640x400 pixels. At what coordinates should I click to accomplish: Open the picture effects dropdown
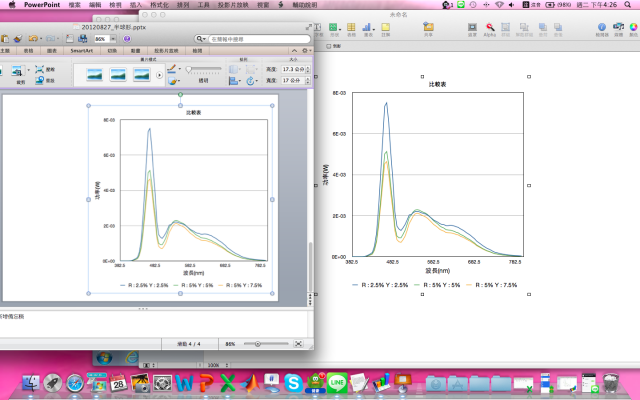(x=180, y=81)
